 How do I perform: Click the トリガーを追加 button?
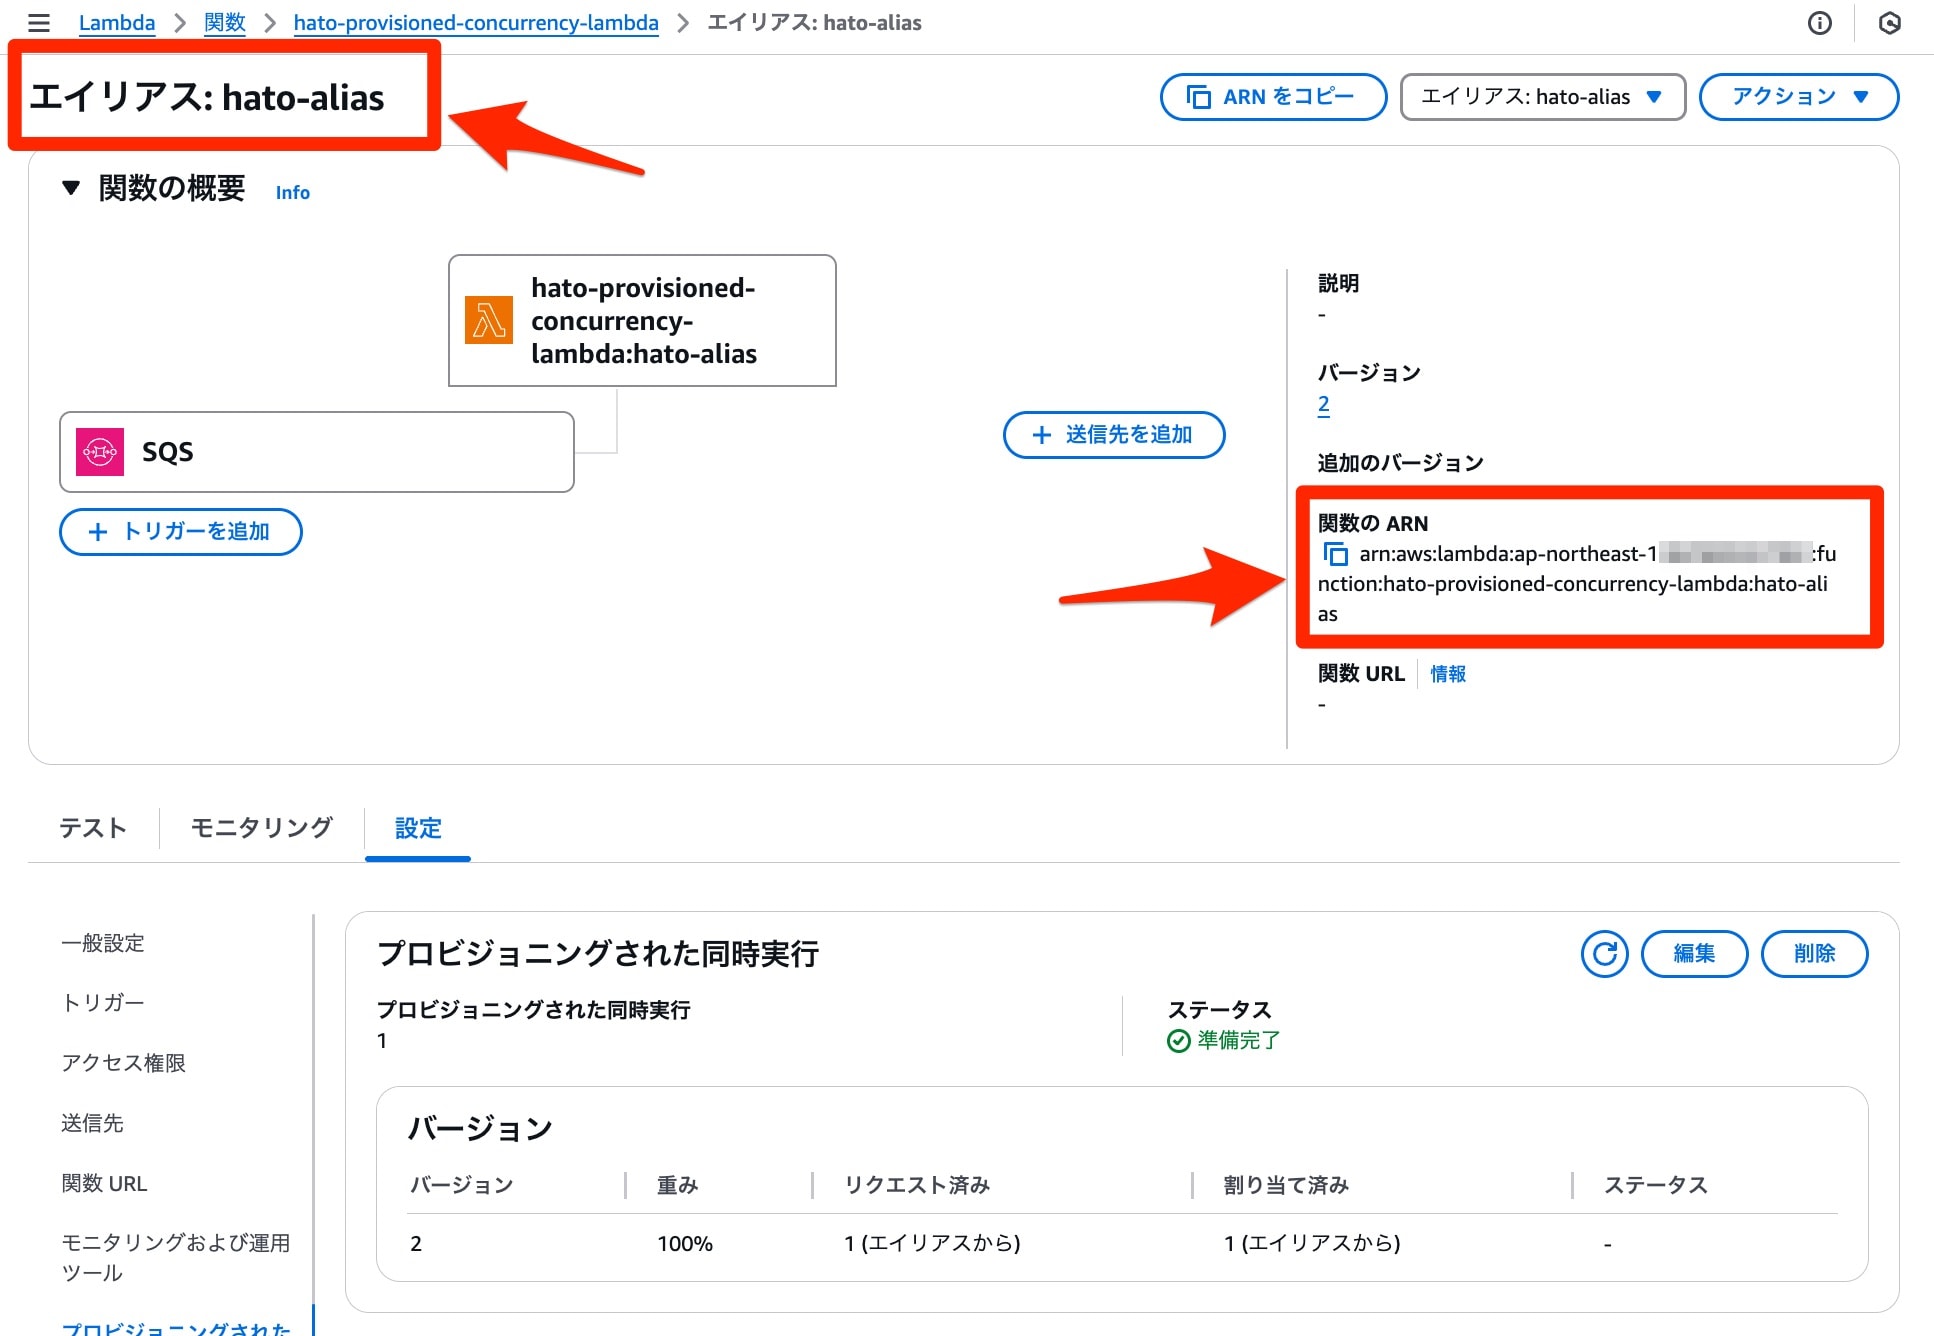click(181, 532)
